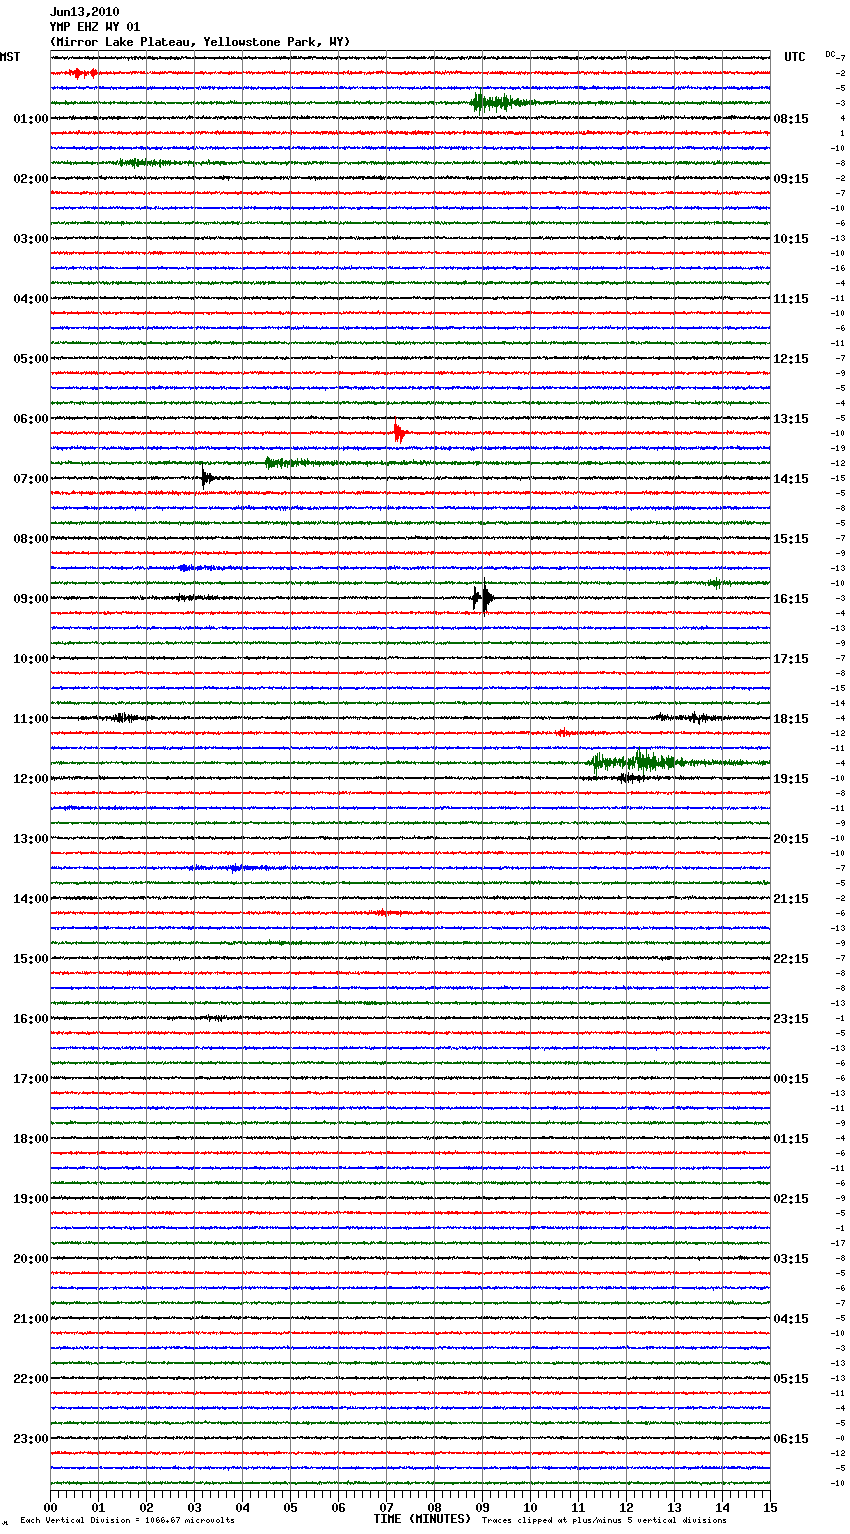Click the 17:00 MST time label
This screenshot has width=850, height=1534.
31,1079
